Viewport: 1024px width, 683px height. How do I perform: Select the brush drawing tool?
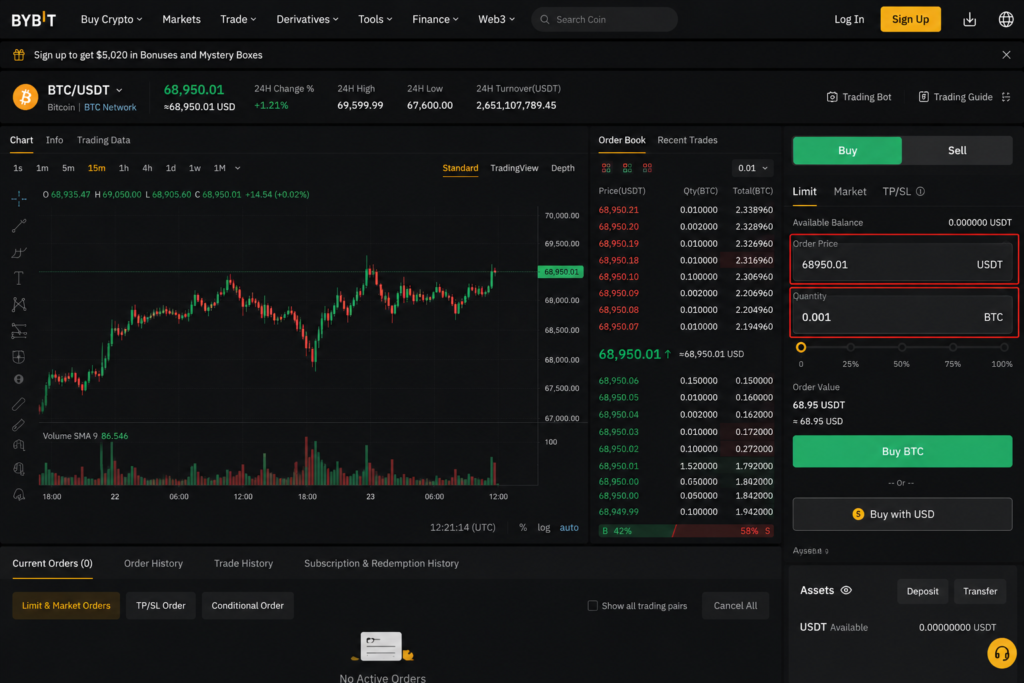[x=18, y=252]
